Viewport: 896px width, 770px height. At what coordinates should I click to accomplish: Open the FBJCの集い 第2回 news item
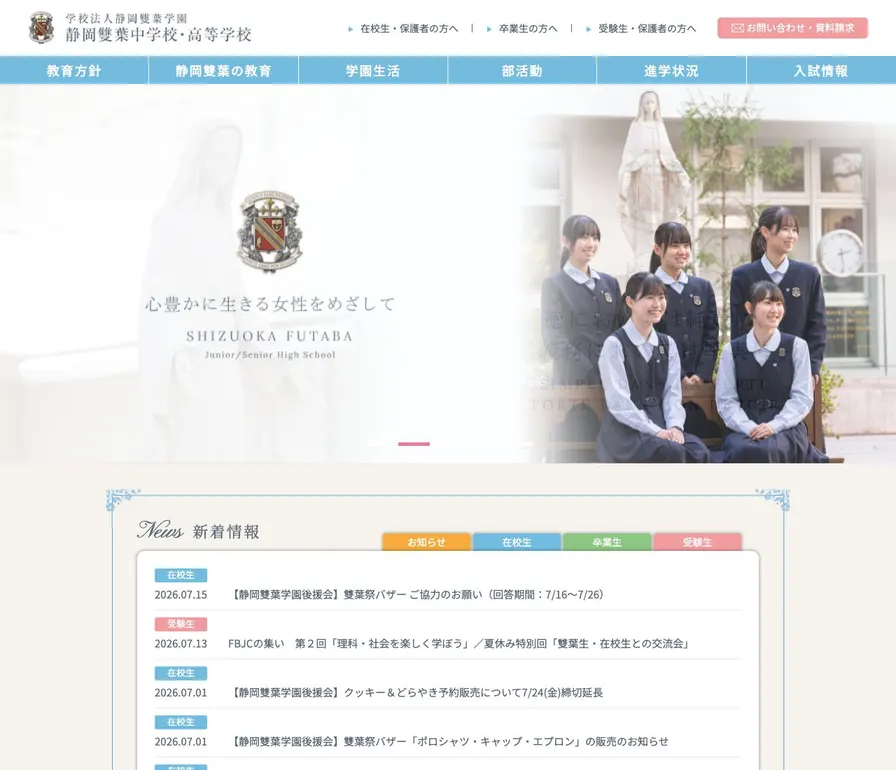point(459,644)
